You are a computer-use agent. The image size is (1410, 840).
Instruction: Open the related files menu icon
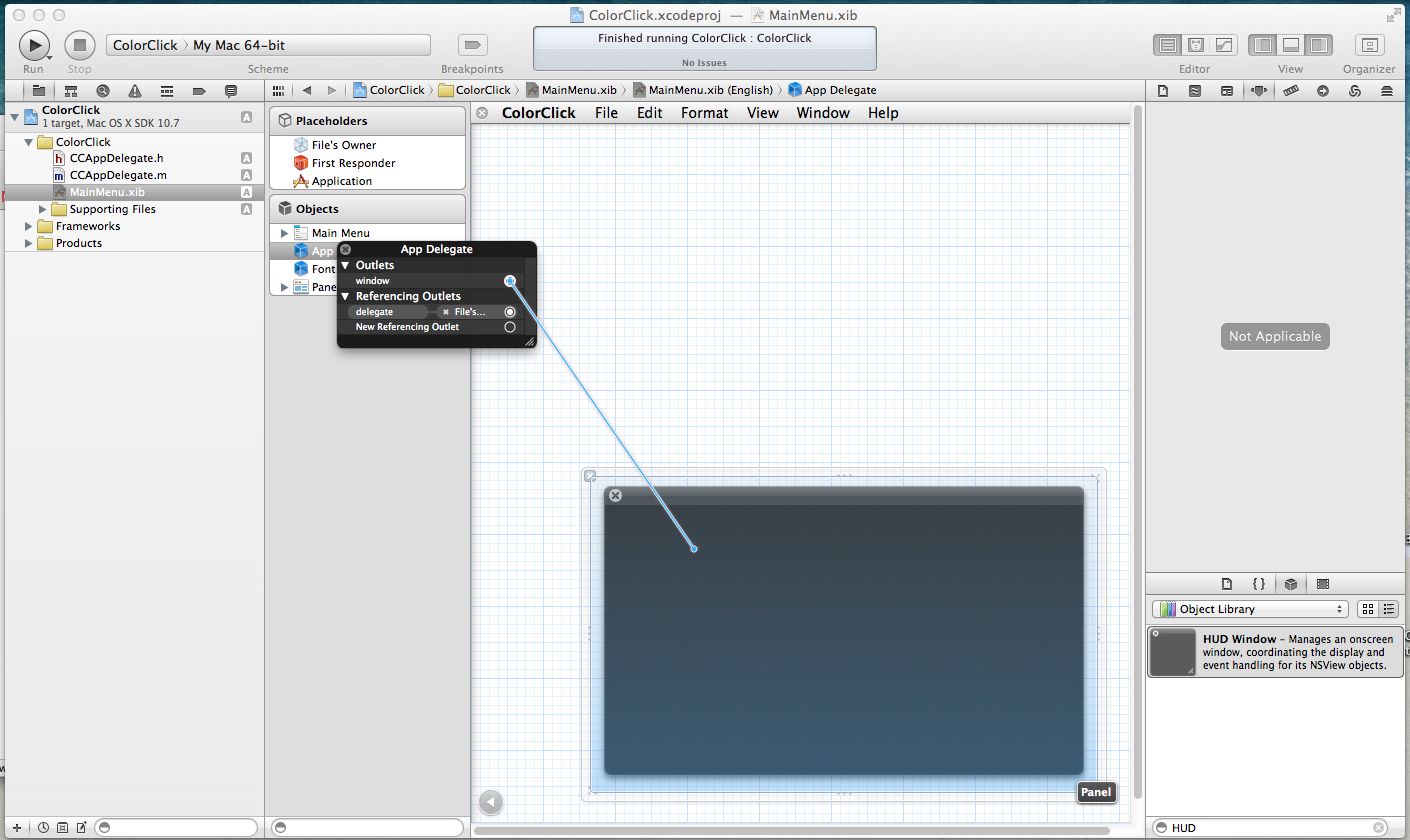click(278, 90)
